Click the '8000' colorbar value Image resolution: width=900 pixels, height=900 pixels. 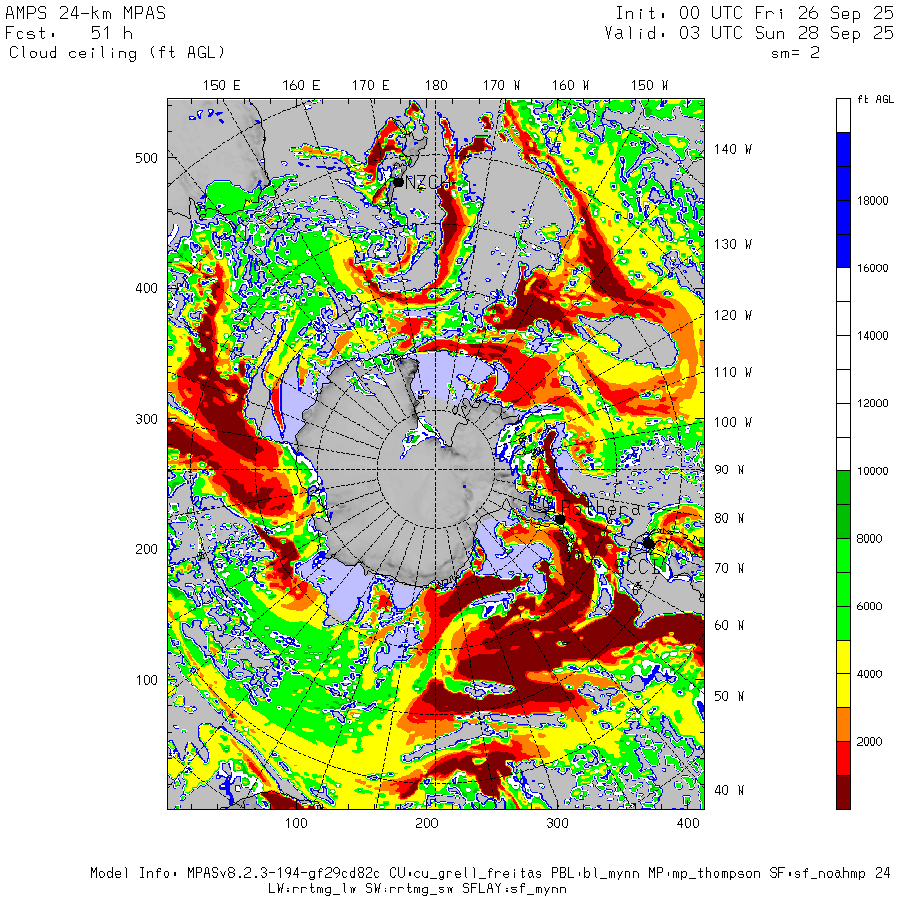coord(870,538)
